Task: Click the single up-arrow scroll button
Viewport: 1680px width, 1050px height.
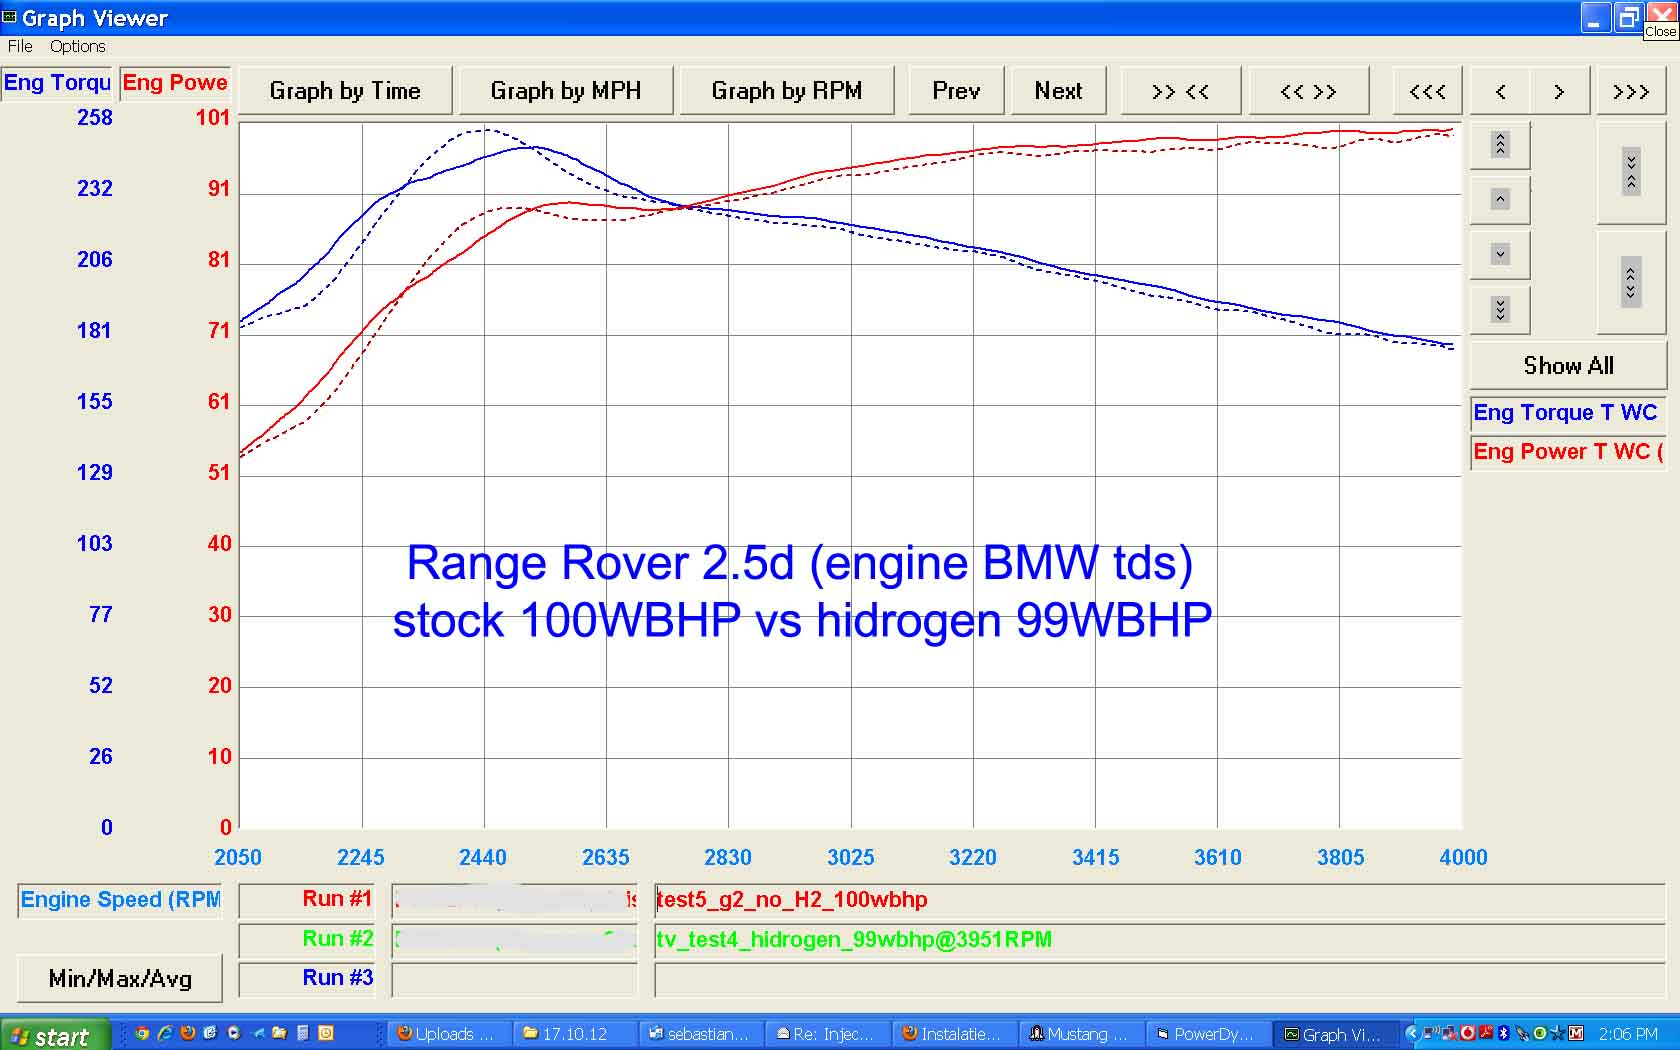Action: [x=1500, y=199]
